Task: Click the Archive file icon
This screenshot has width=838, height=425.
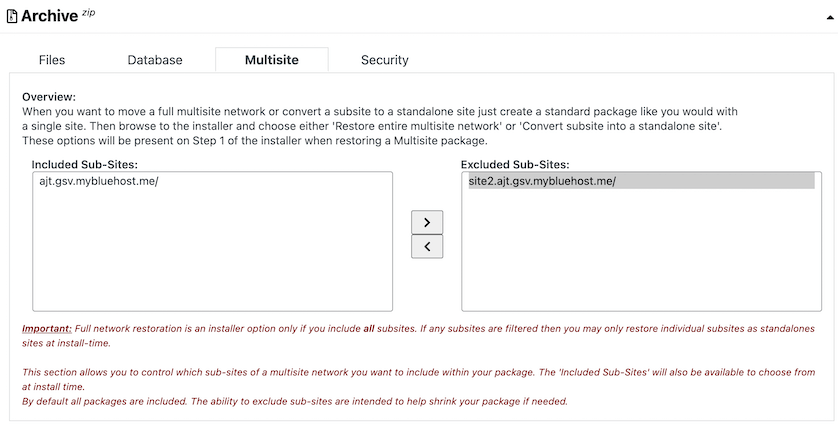Action: (x=12, y=17)
